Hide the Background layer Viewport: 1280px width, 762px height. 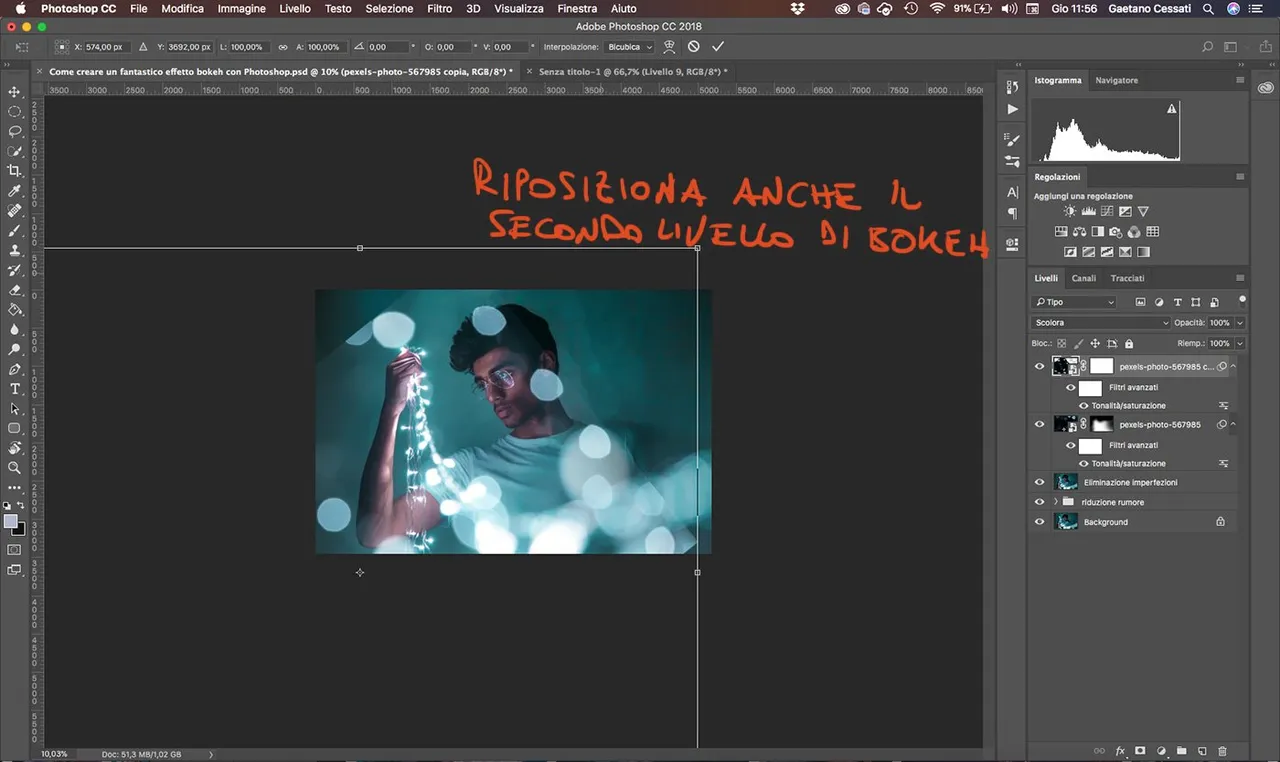point(1039,522)
